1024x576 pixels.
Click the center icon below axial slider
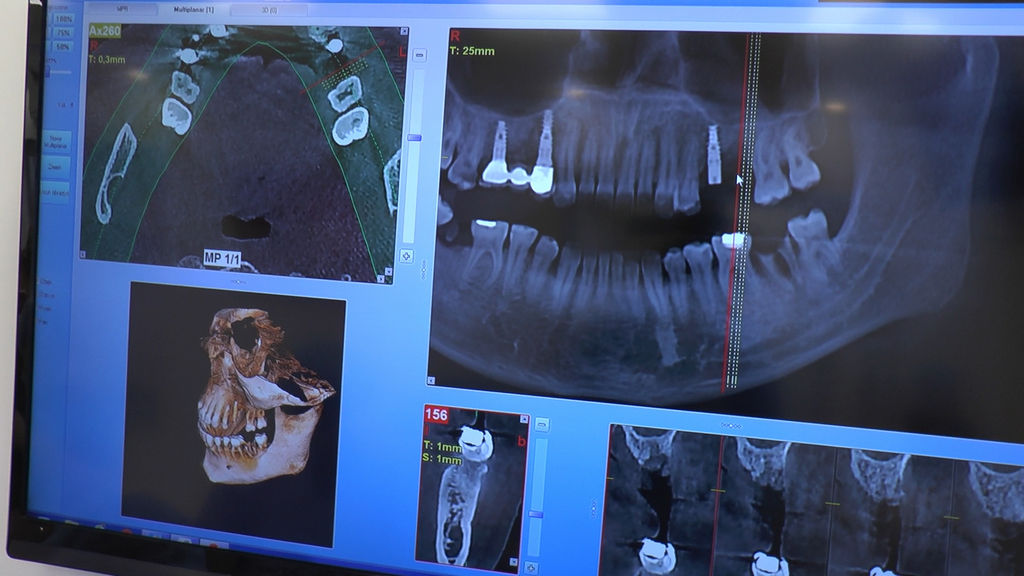pyautogui.click(x=407, y=256)
